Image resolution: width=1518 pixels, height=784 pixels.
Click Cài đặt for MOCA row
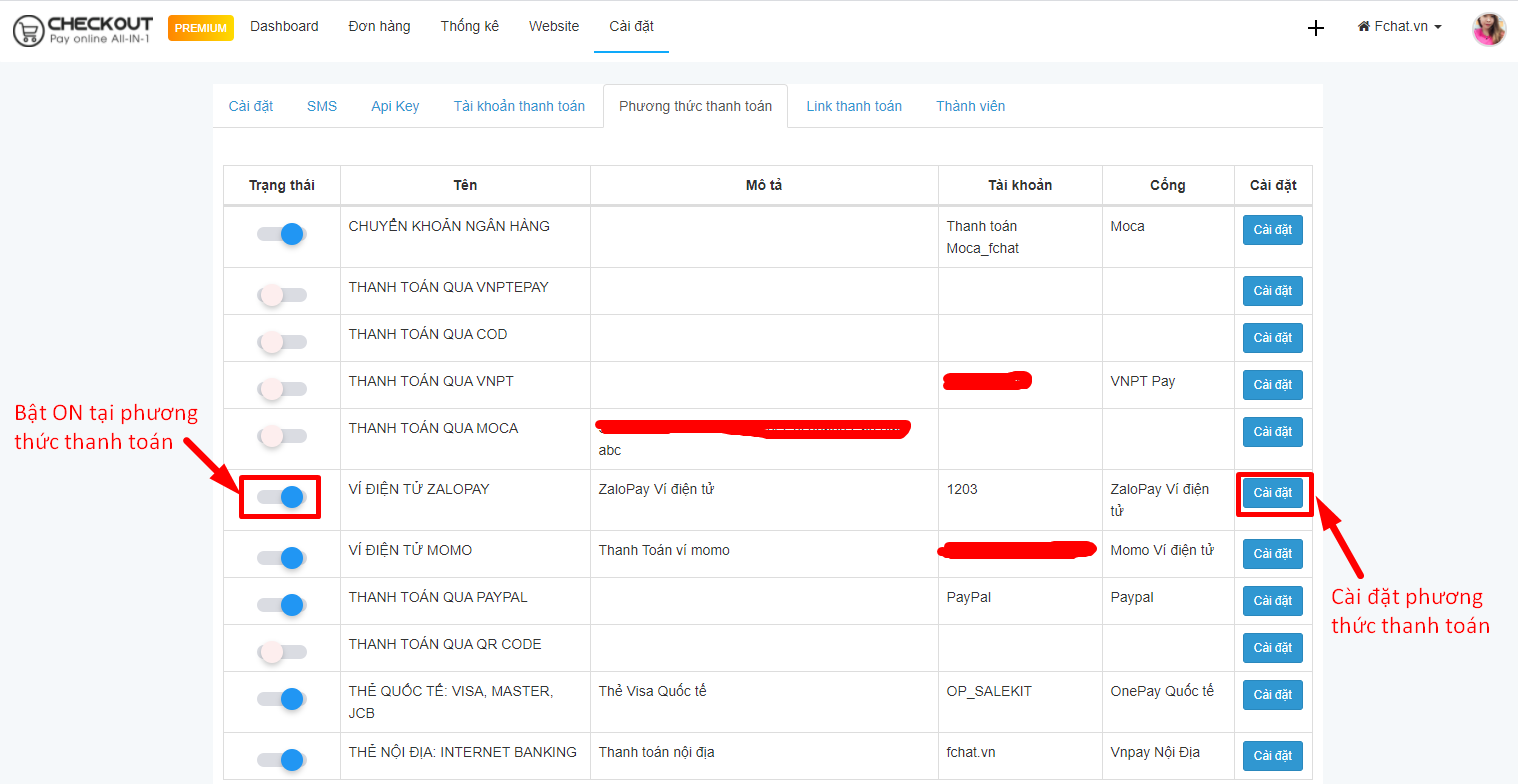click(x=1273, y=432)
